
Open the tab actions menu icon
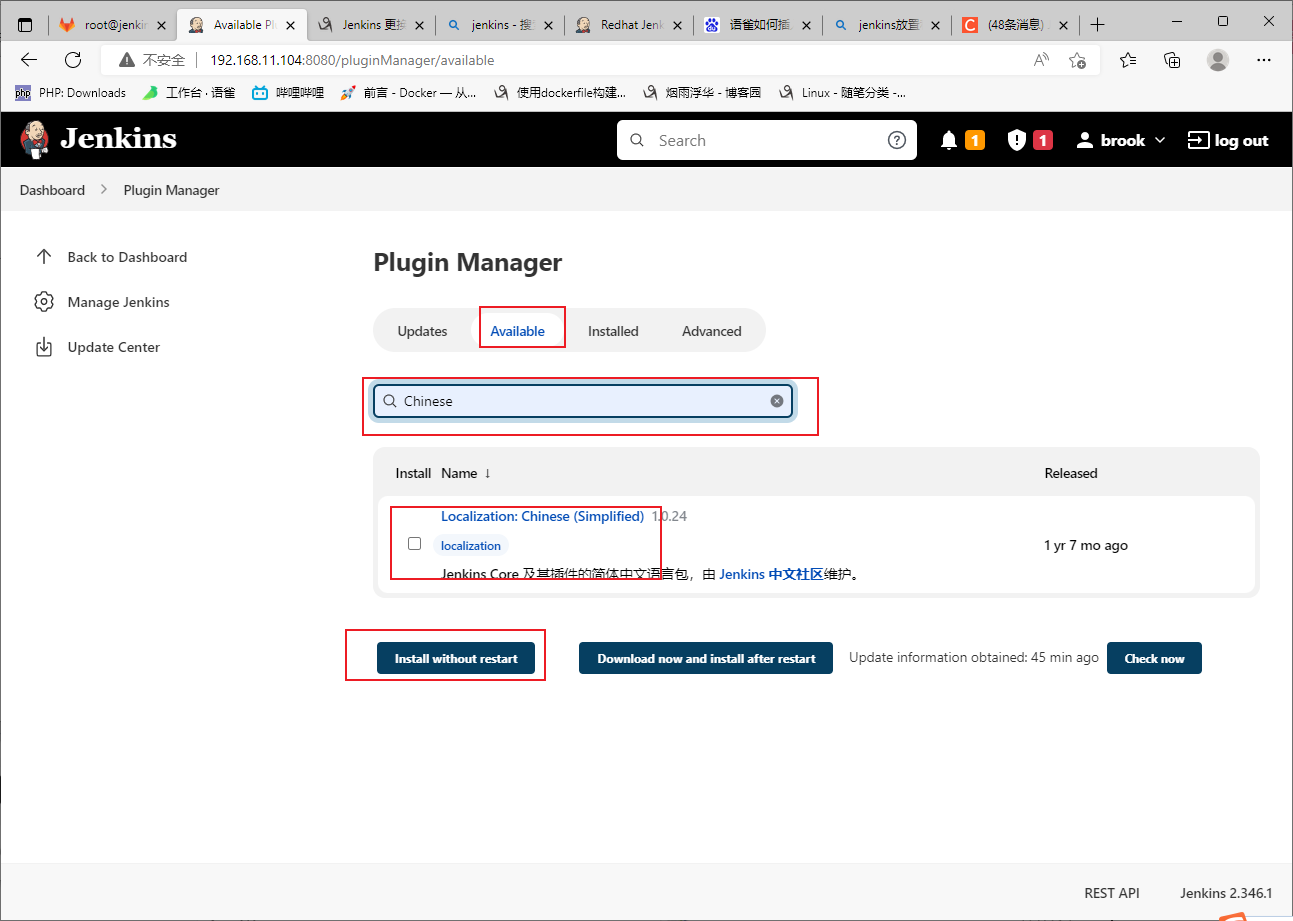point(25,25)
